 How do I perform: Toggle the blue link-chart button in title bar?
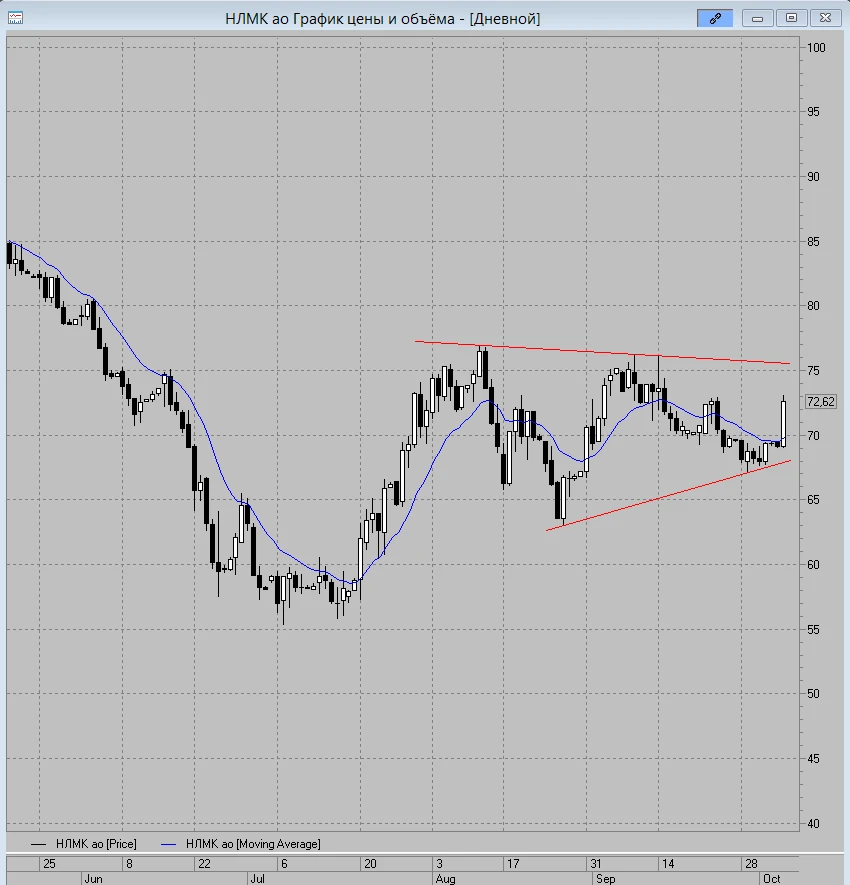point(715,18)
